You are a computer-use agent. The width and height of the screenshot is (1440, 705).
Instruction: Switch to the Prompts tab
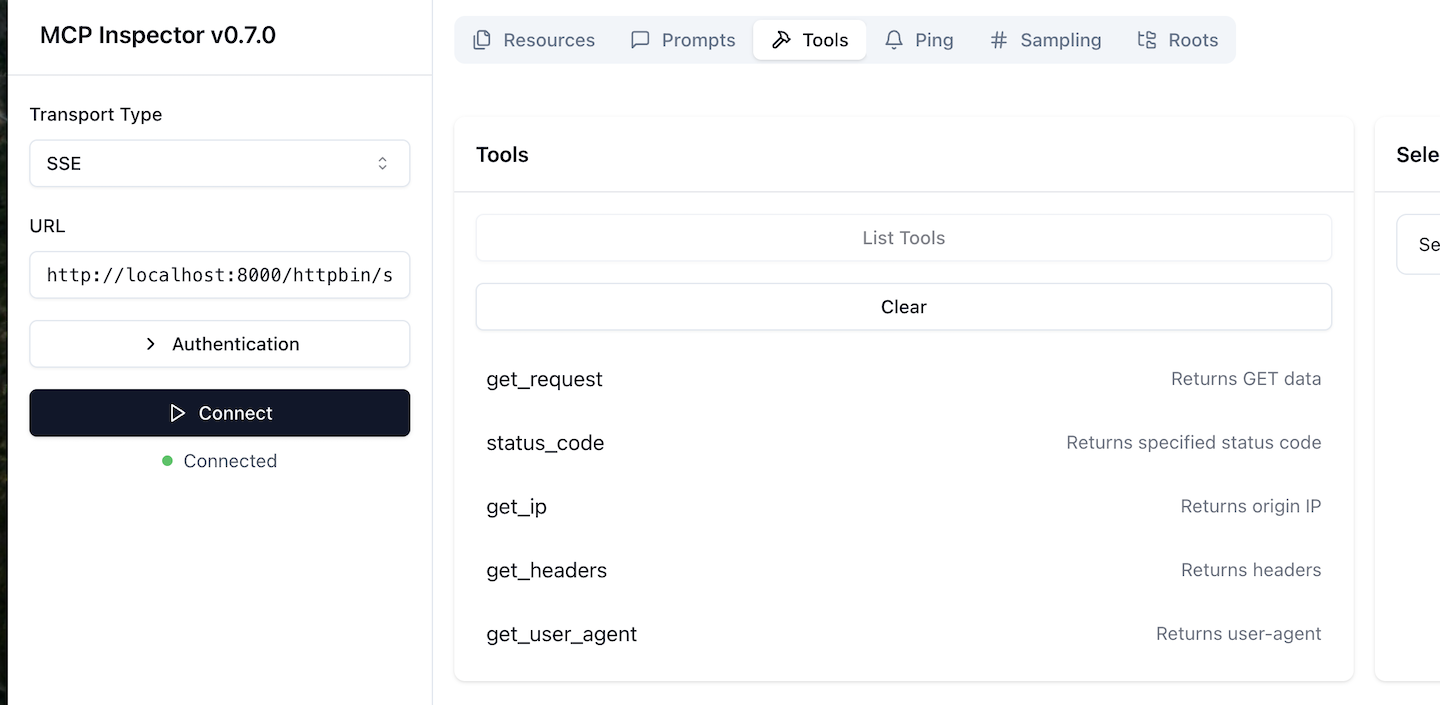tap(683, 39)
